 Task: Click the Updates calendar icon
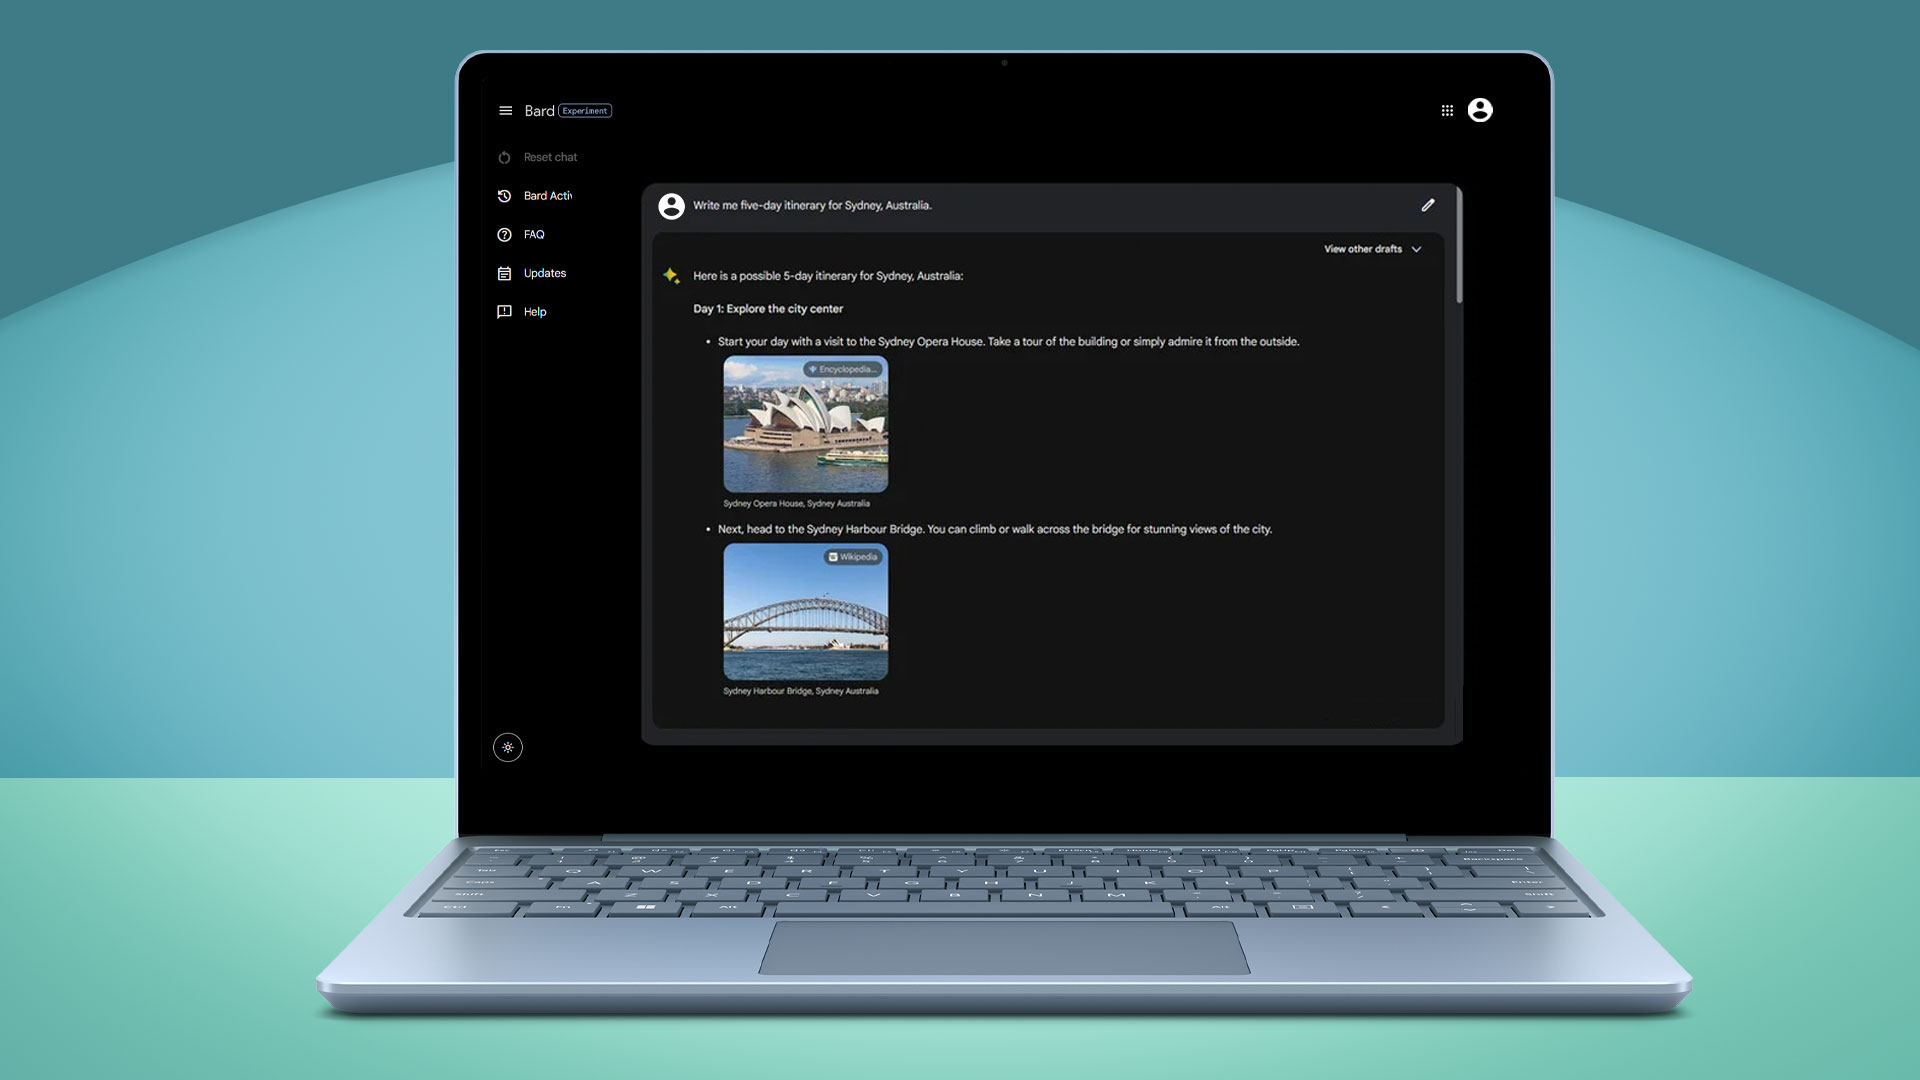click(x=504, y=273)
